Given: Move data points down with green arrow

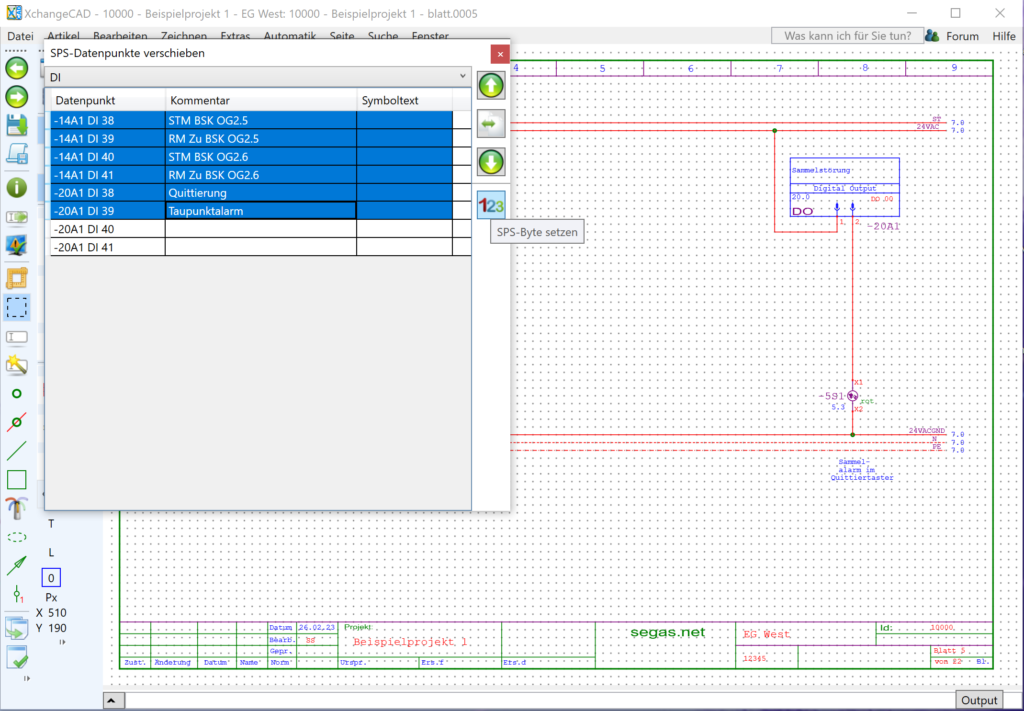Looking at the screenshot, I should coord(491,161).
